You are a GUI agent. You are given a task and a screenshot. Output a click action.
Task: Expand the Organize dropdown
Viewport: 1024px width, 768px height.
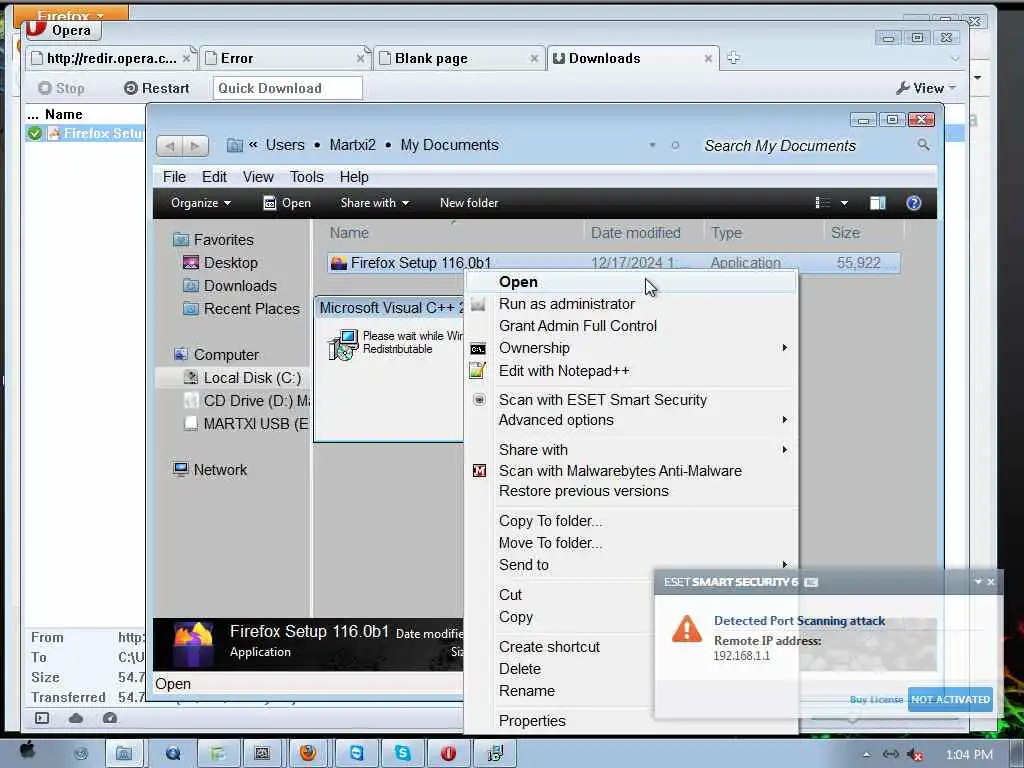(200, 203)
